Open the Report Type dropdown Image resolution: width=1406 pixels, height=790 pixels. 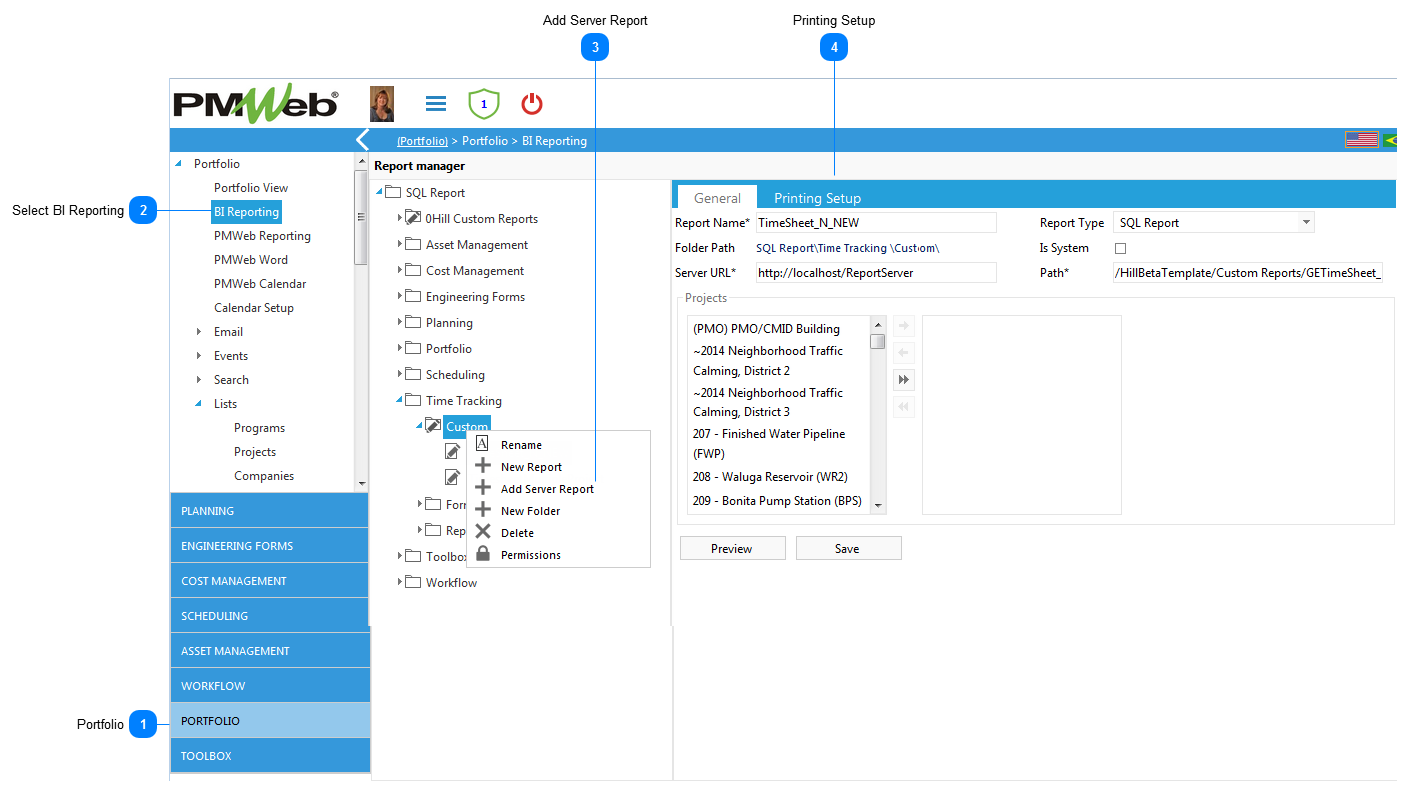[x=1306, y=223]
